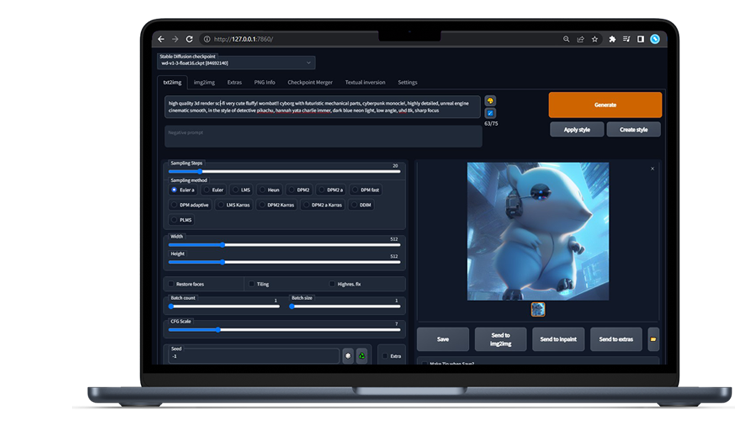Image resolution: width=735 pixels, height=425 pixels.
Task: Click the dice icon to randomize seed
Action: (x=348, y=355)
